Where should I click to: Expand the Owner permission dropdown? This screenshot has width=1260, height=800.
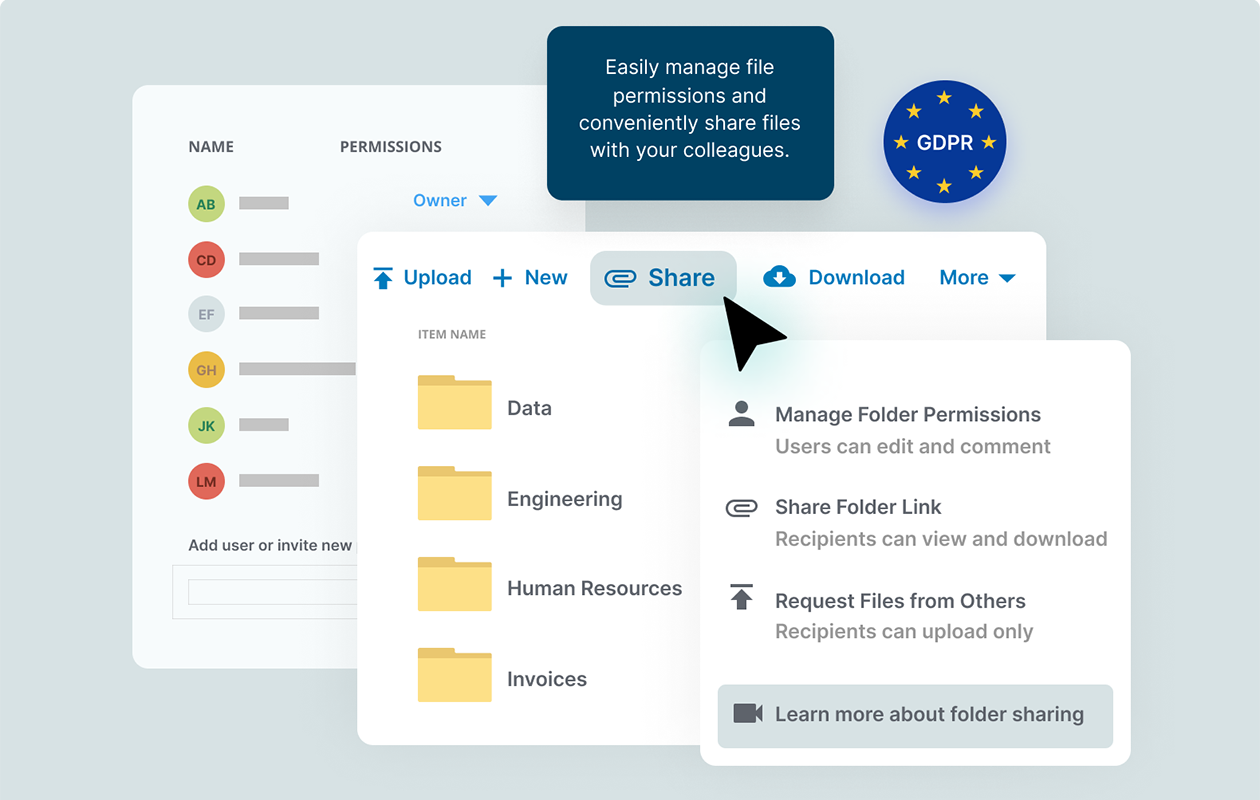[x=487, y=201]
